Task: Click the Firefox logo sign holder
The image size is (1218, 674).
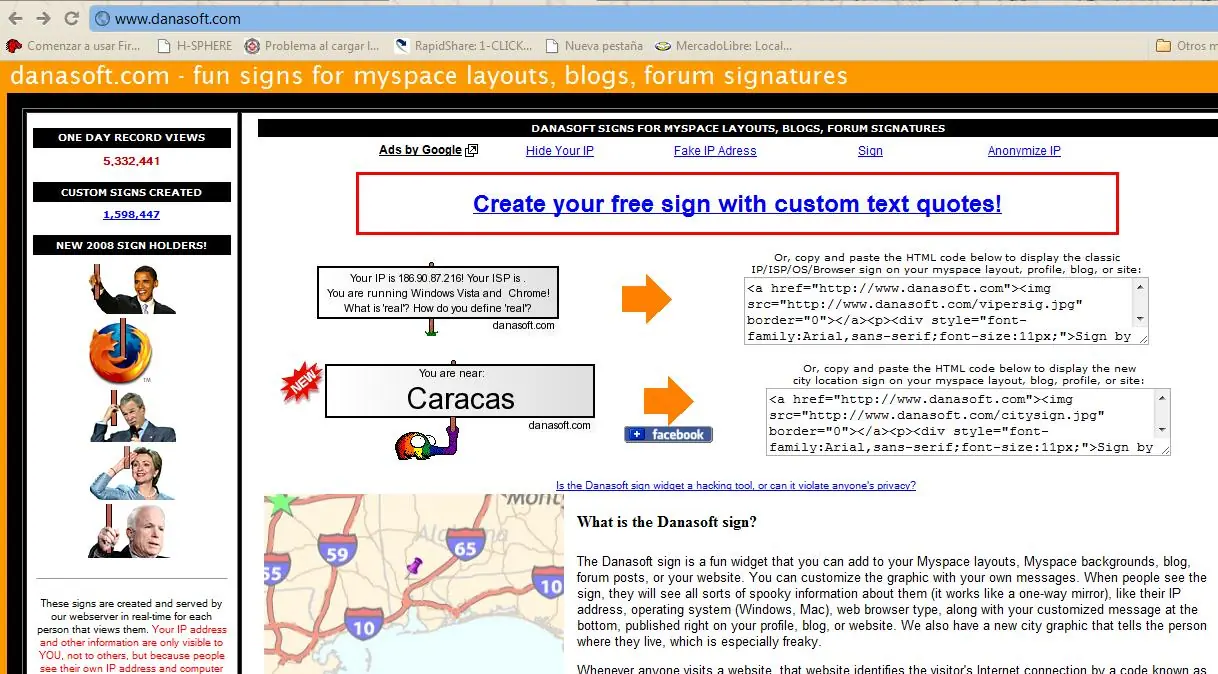Action: [x=120, y=353]
